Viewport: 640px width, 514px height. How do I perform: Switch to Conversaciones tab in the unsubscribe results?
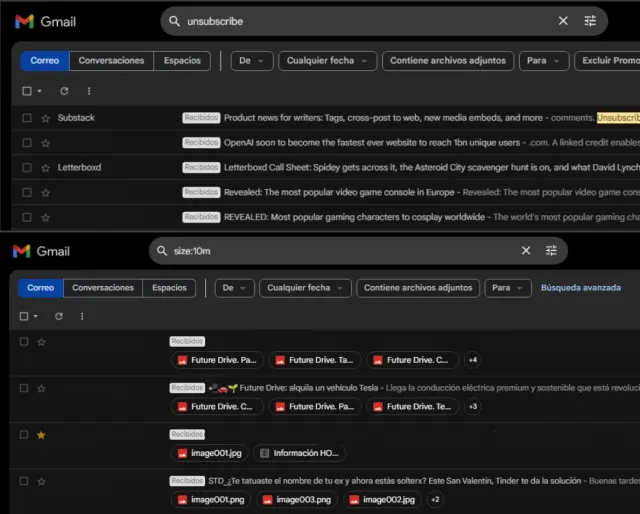(111, 61)
